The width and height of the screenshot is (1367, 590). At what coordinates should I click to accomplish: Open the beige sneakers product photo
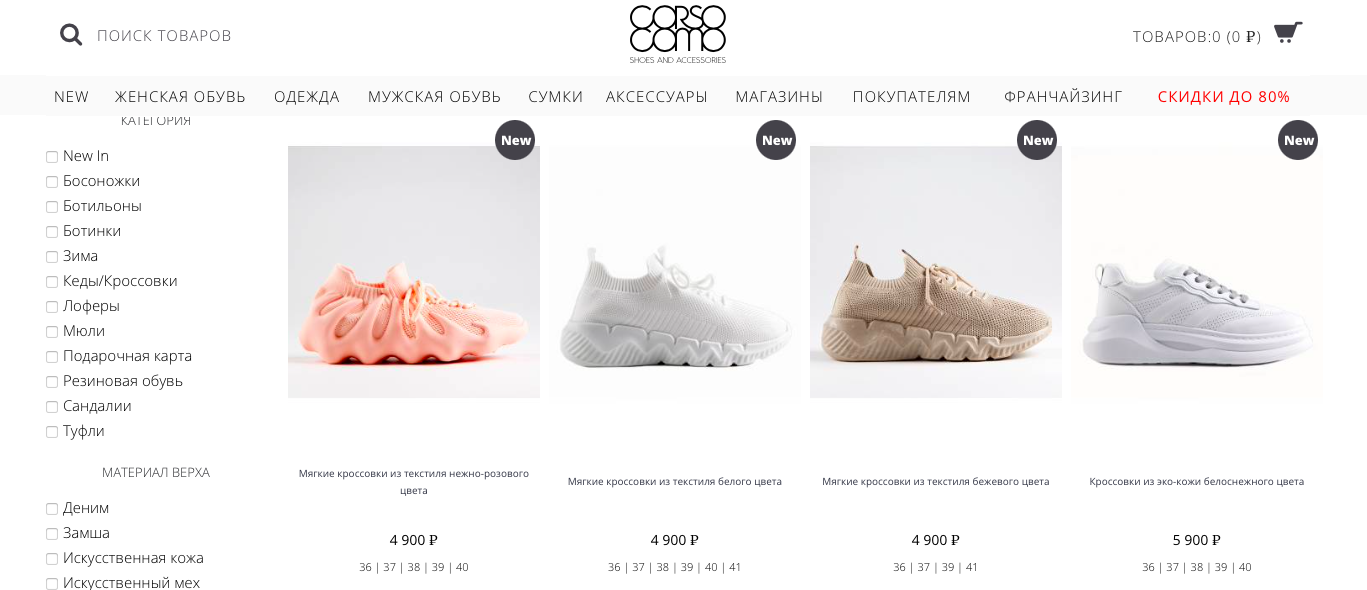coord(936,272)
